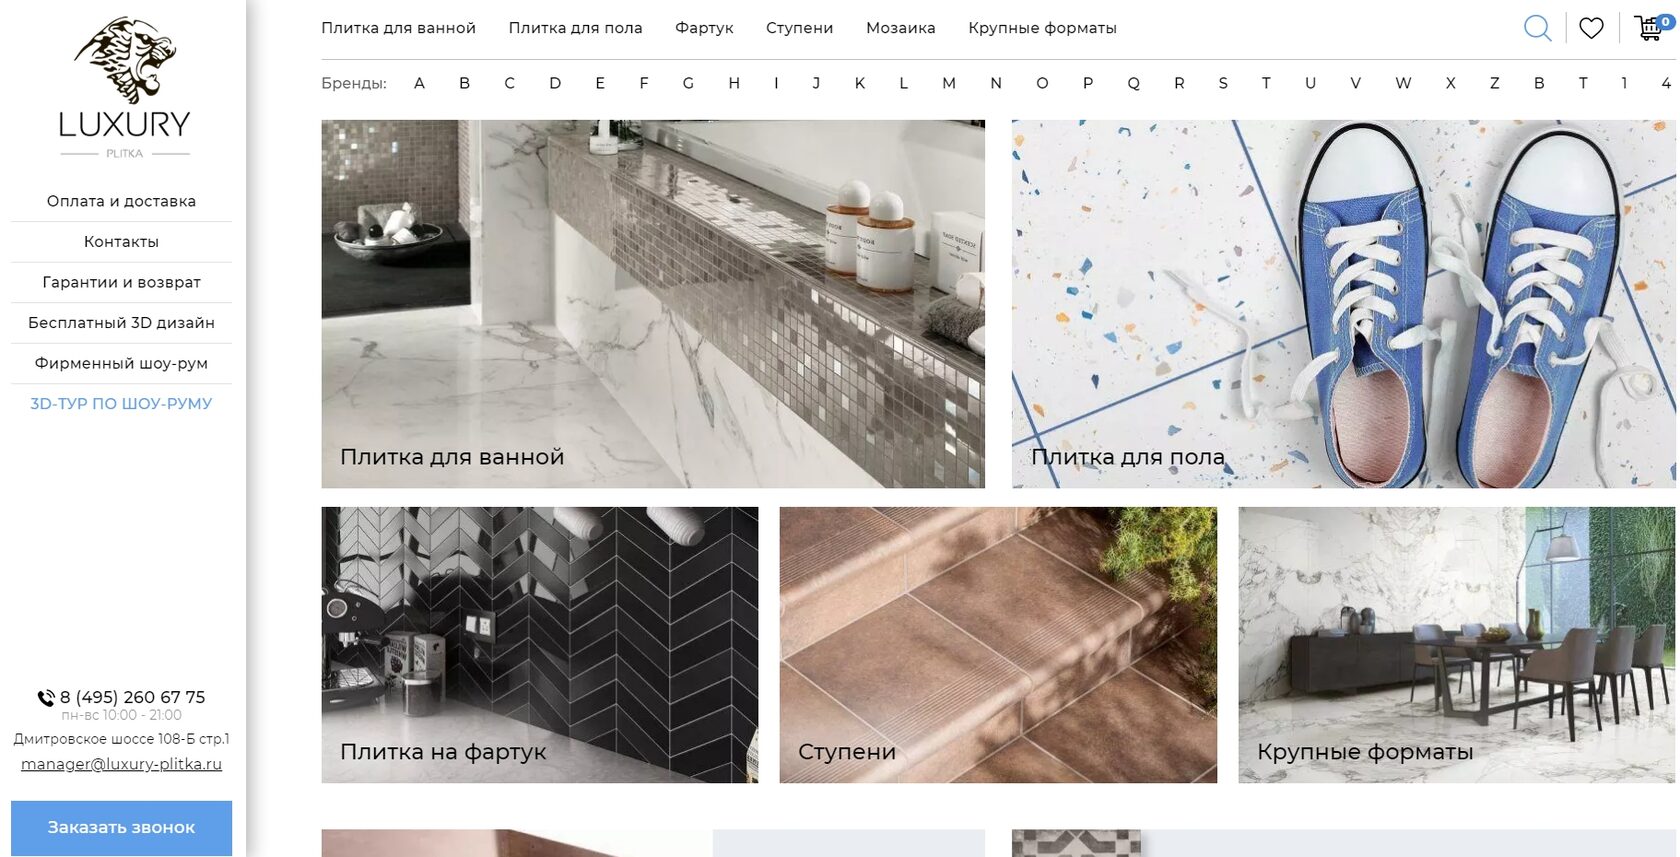This screenshot has height=857, width=1680.
Task: Filter brands by letter C
Action: point(509,83)
